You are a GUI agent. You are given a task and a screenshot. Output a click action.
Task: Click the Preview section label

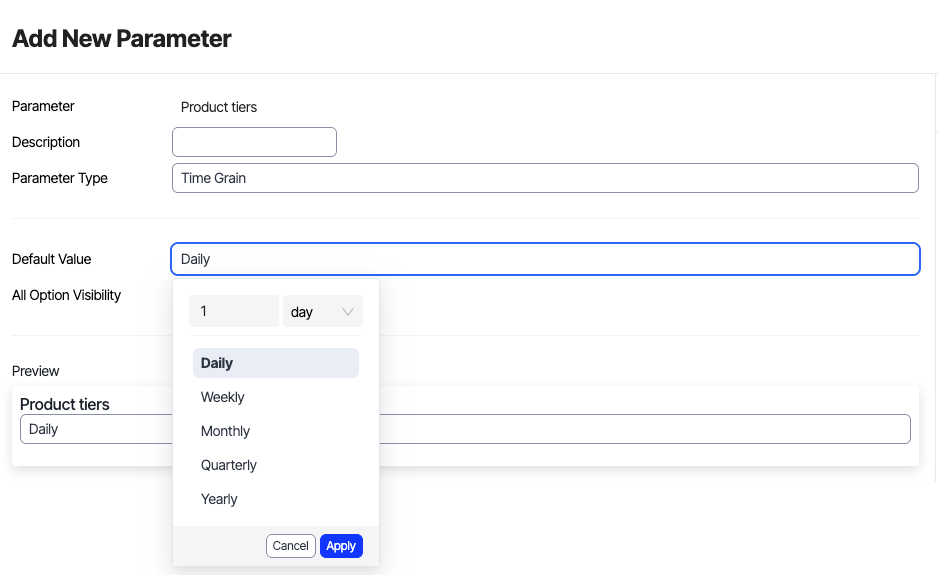pyautogui.click(x=36, y=371)
